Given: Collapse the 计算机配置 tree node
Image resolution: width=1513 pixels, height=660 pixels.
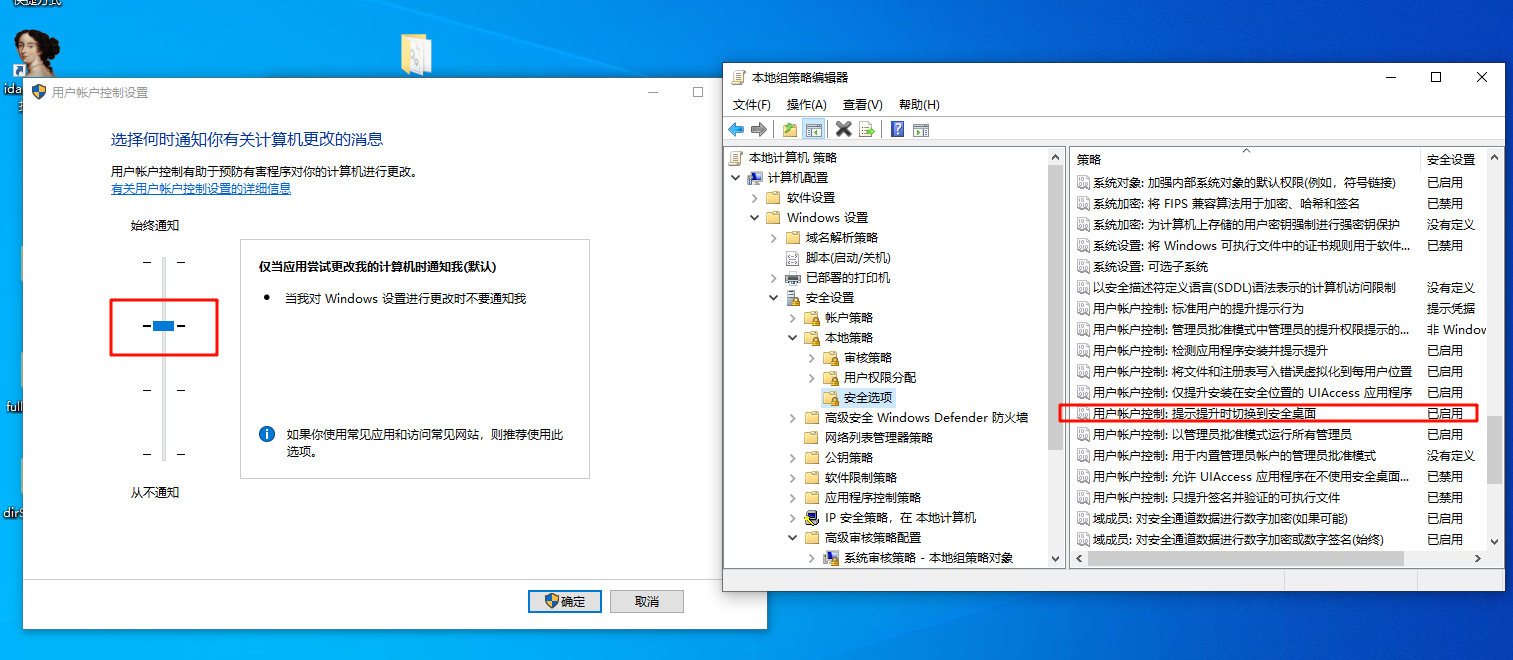Looking at the screenshot, I should [x=735, y=178].
